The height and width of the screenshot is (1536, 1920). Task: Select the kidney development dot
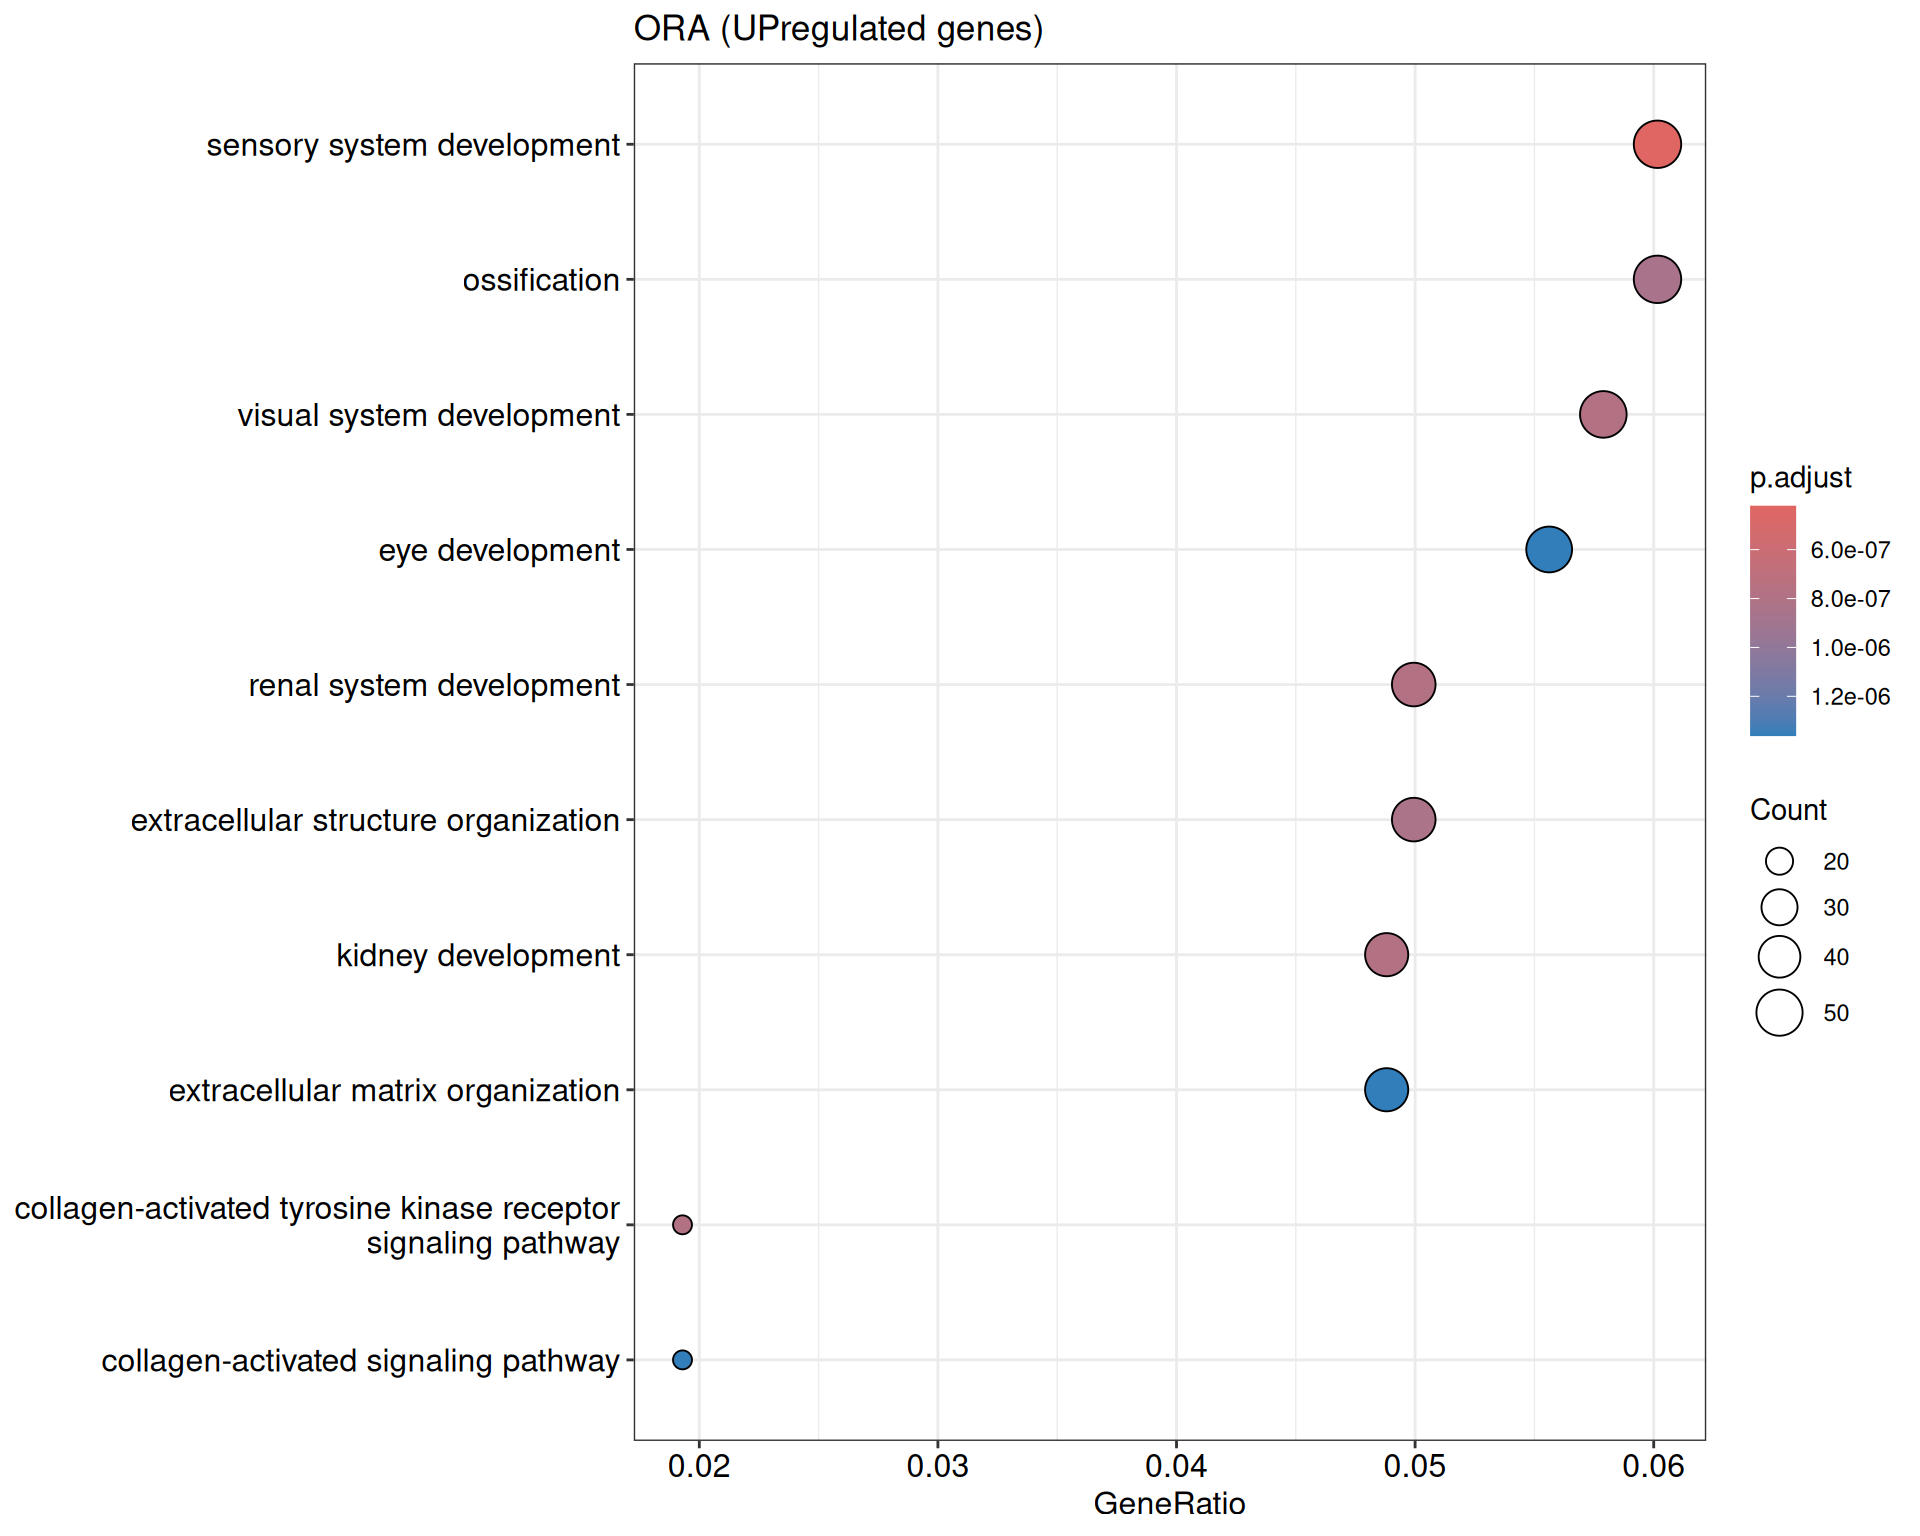pyautogui.click(x=1386, y=955)
